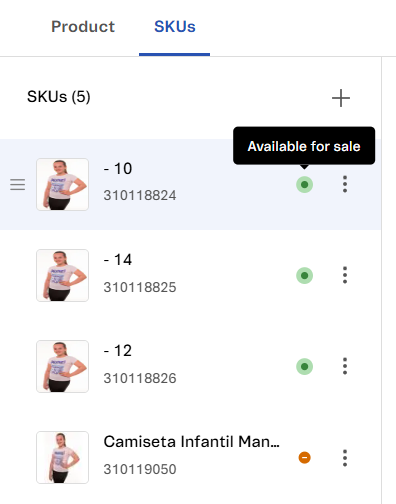396x504 pixels.
Task: Open the three-dot menu for SKU - 12
Action: (345, 366)
